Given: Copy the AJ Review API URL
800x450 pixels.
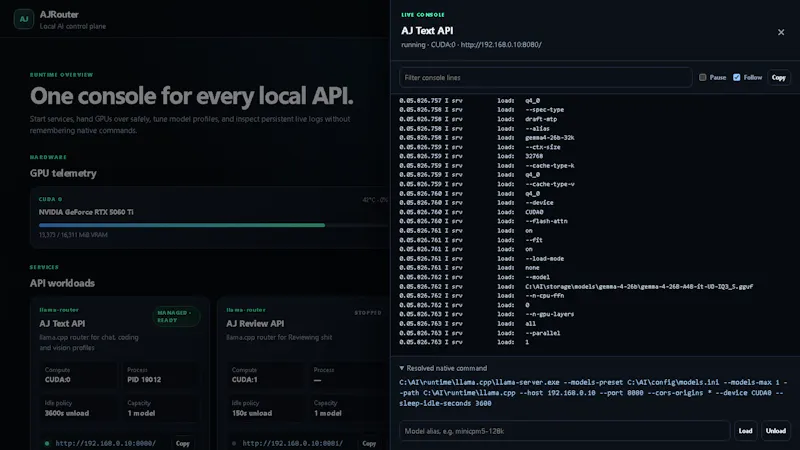Looking at the screenshot, I should pyautogui.click(x=369, y=443).
